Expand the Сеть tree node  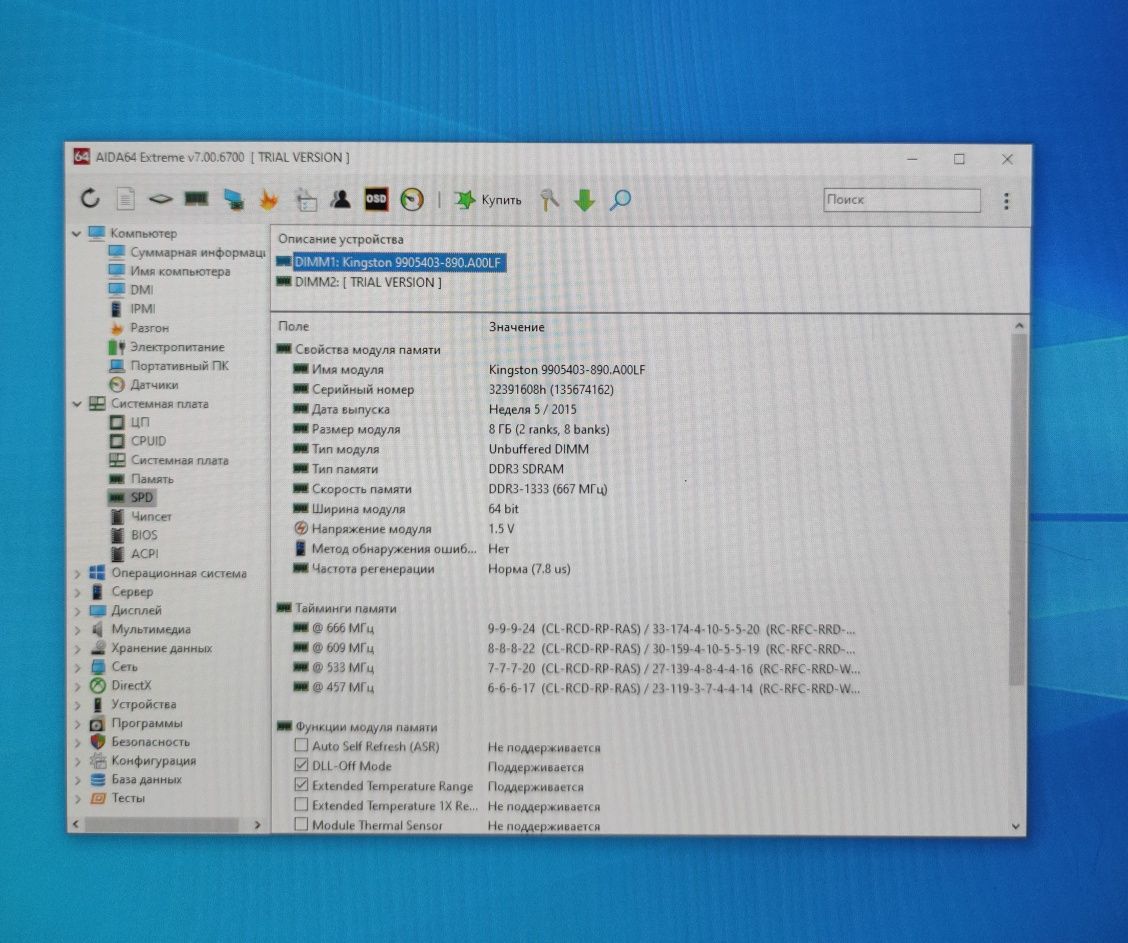click(x=77, y=668)
